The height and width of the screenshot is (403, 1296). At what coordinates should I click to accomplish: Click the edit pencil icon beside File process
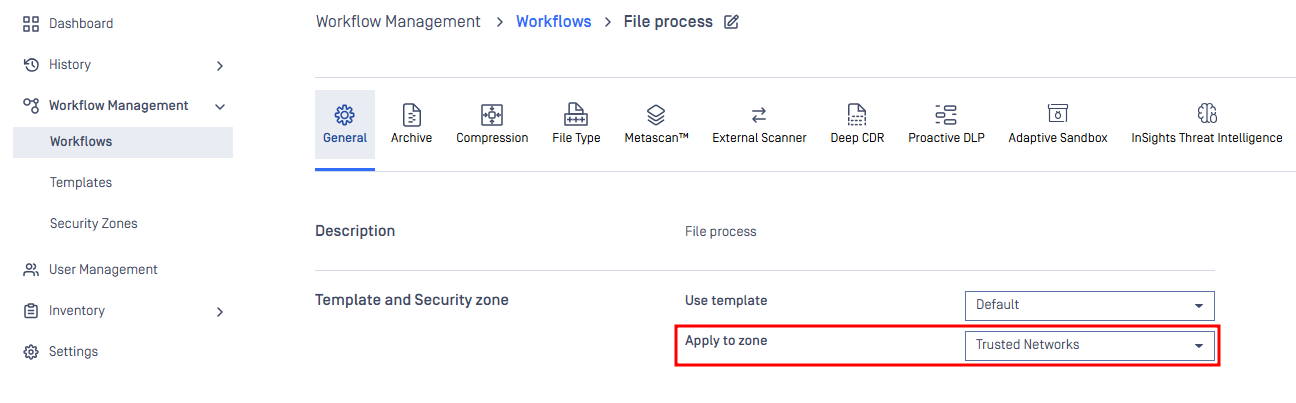pos(731,22)
